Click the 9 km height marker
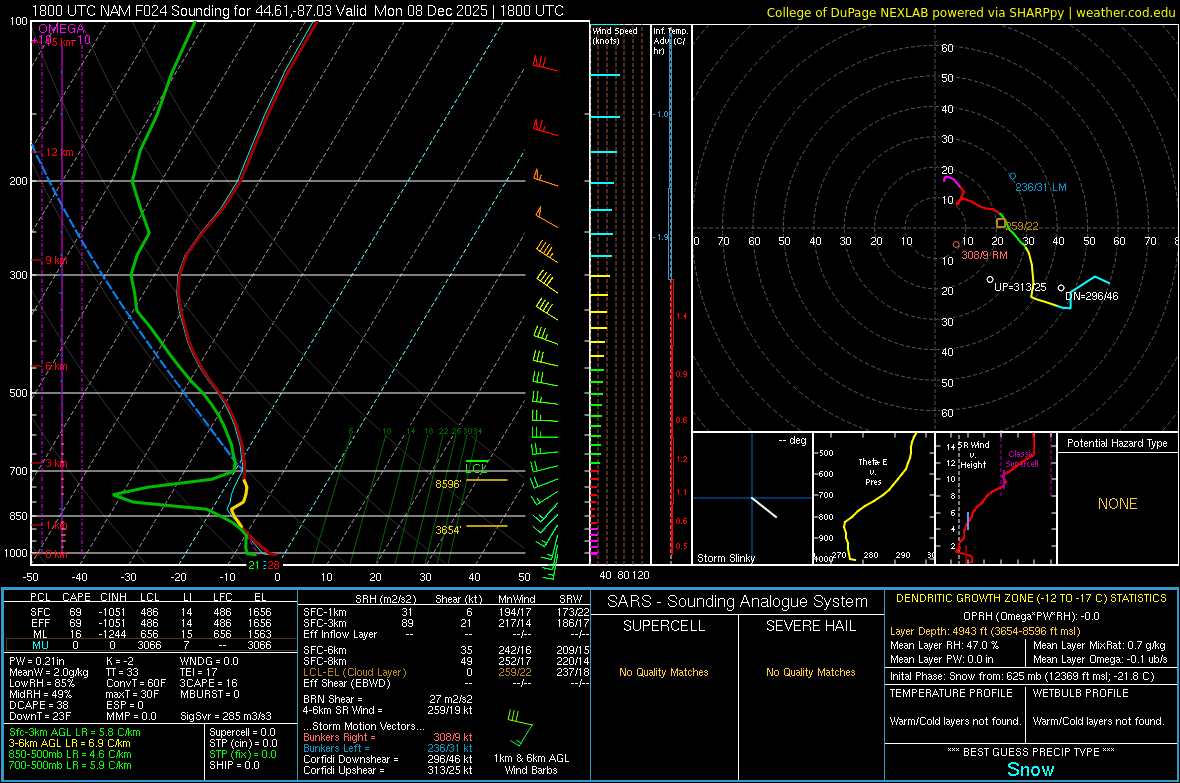Screen dimensions: 1180x783 point(56,260)
